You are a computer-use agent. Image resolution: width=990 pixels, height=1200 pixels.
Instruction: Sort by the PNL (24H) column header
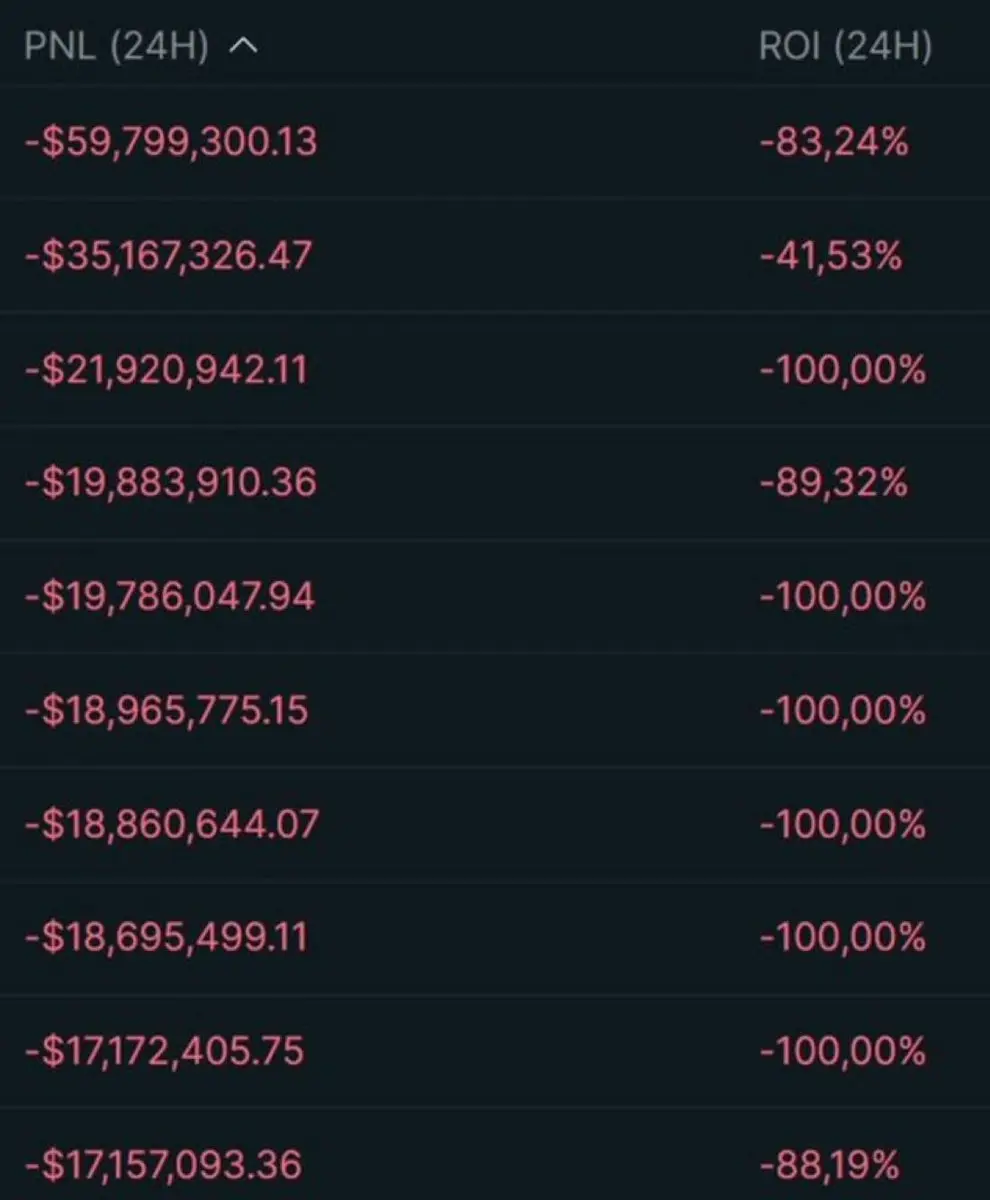[117, 48]
